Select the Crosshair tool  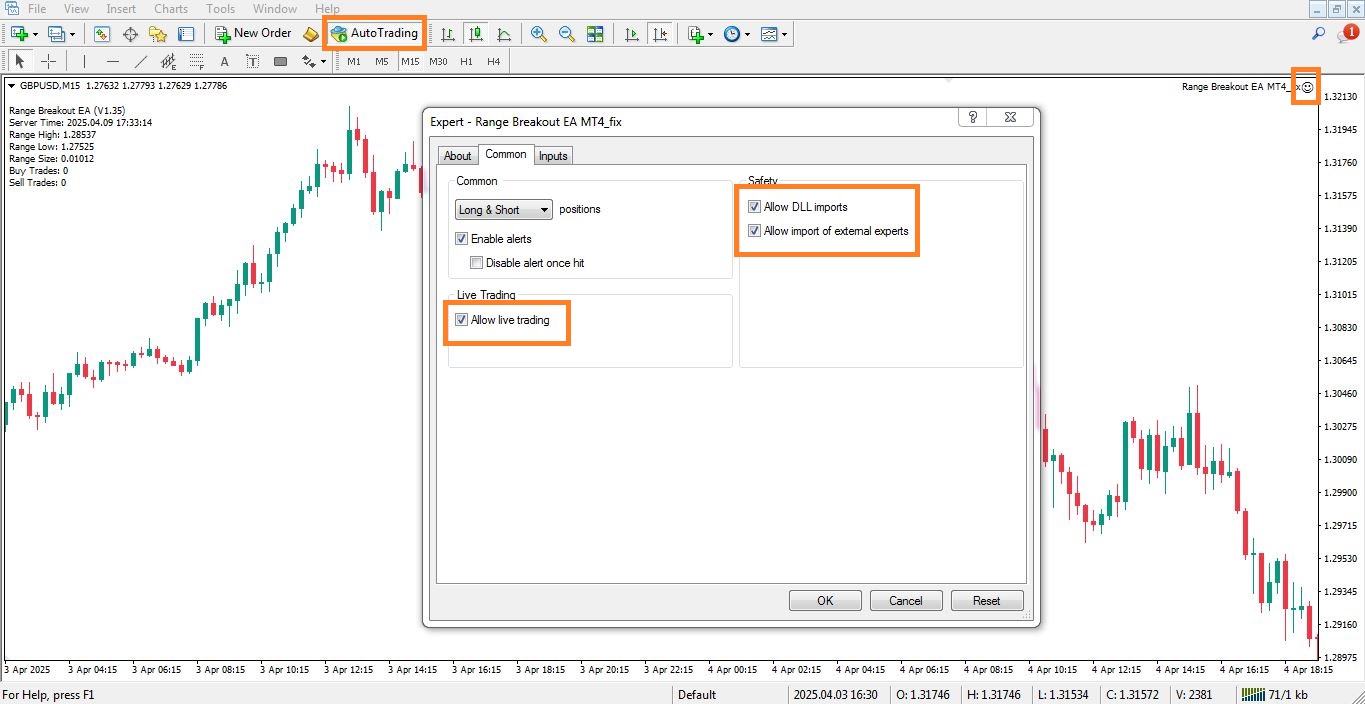[48, 60]
